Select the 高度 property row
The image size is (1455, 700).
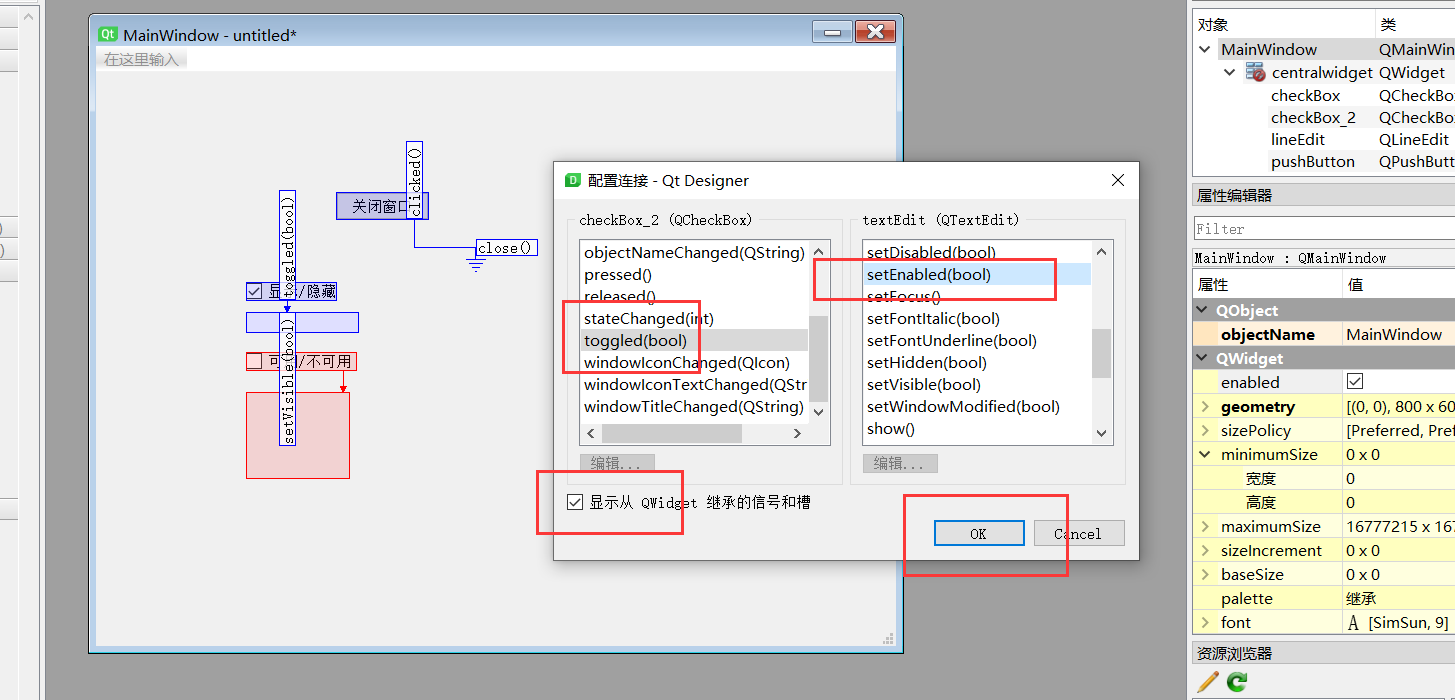pyautogui.click(x=1324, y=503)
